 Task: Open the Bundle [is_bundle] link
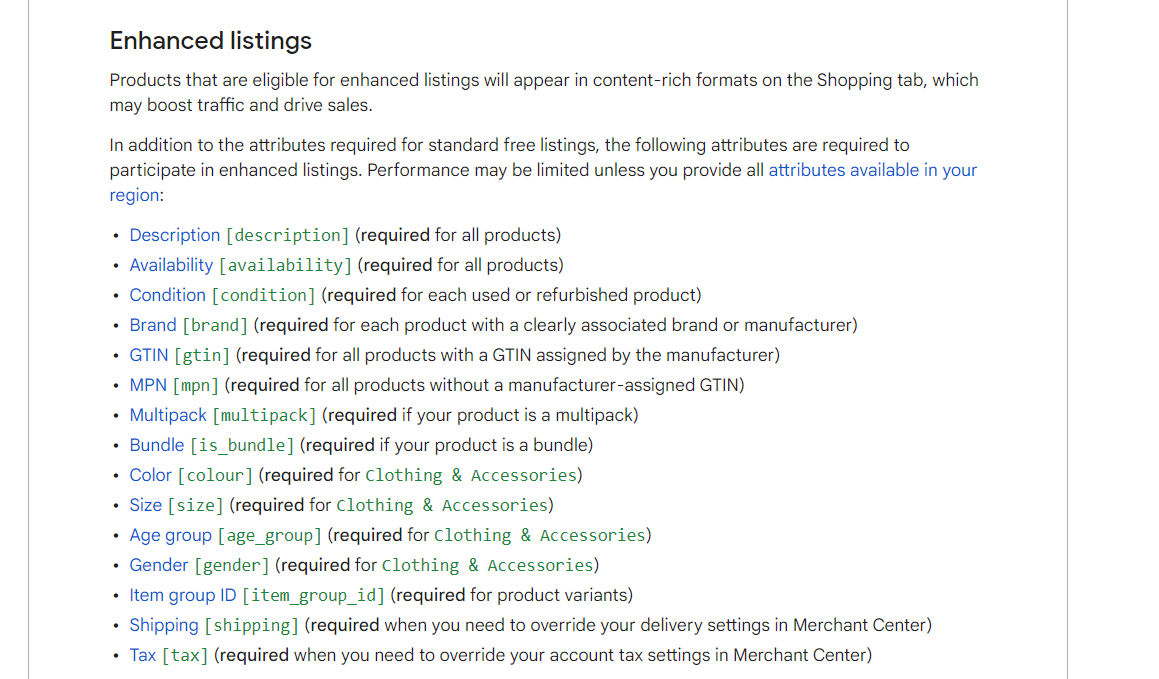211,446
